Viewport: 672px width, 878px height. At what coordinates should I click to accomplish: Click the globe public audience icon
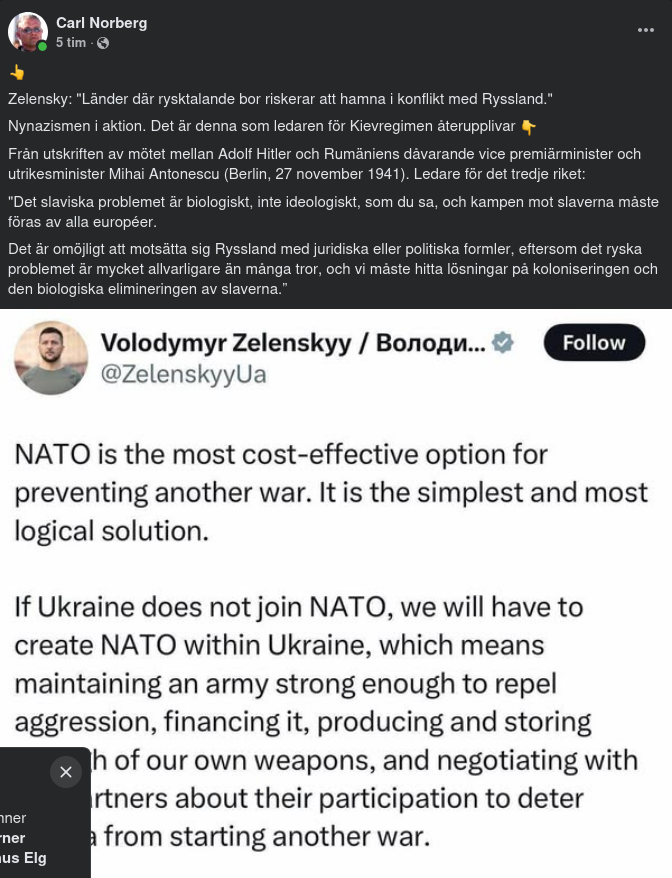click(x=103, y=43)
